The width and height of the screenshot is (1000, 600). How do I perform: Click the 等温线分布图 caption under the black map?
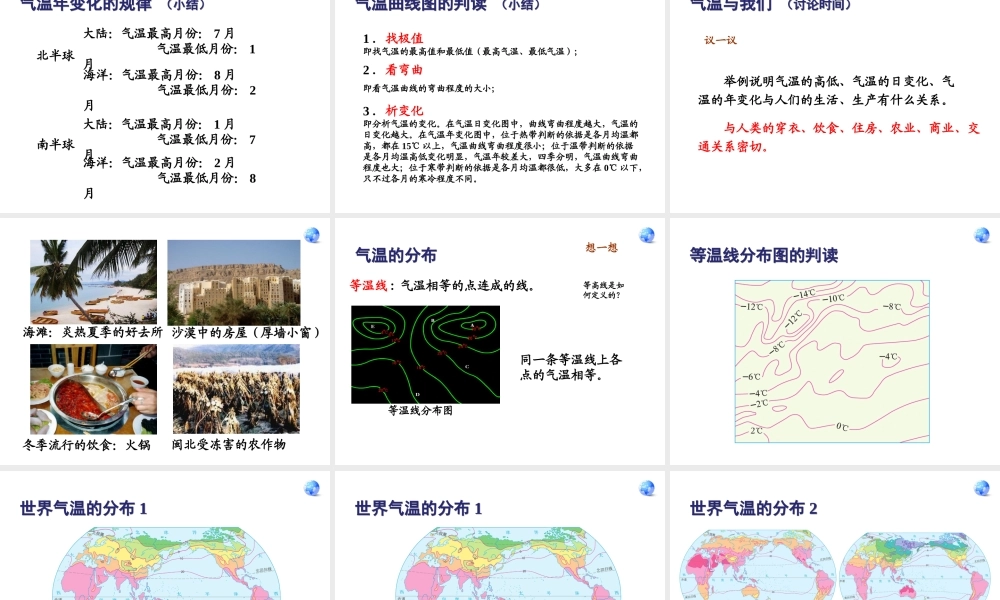pyautogui.click(x=420, y=411)
